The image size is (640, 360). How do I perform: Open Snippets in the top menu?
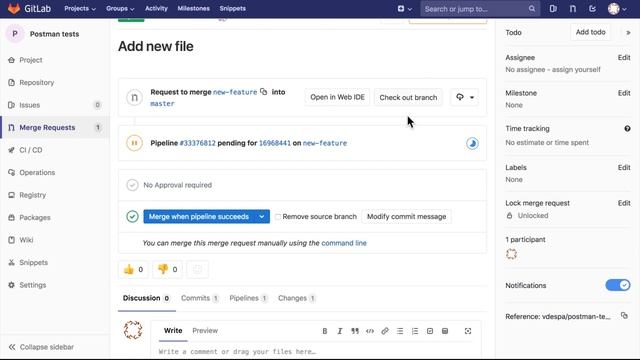coord(233,9)
